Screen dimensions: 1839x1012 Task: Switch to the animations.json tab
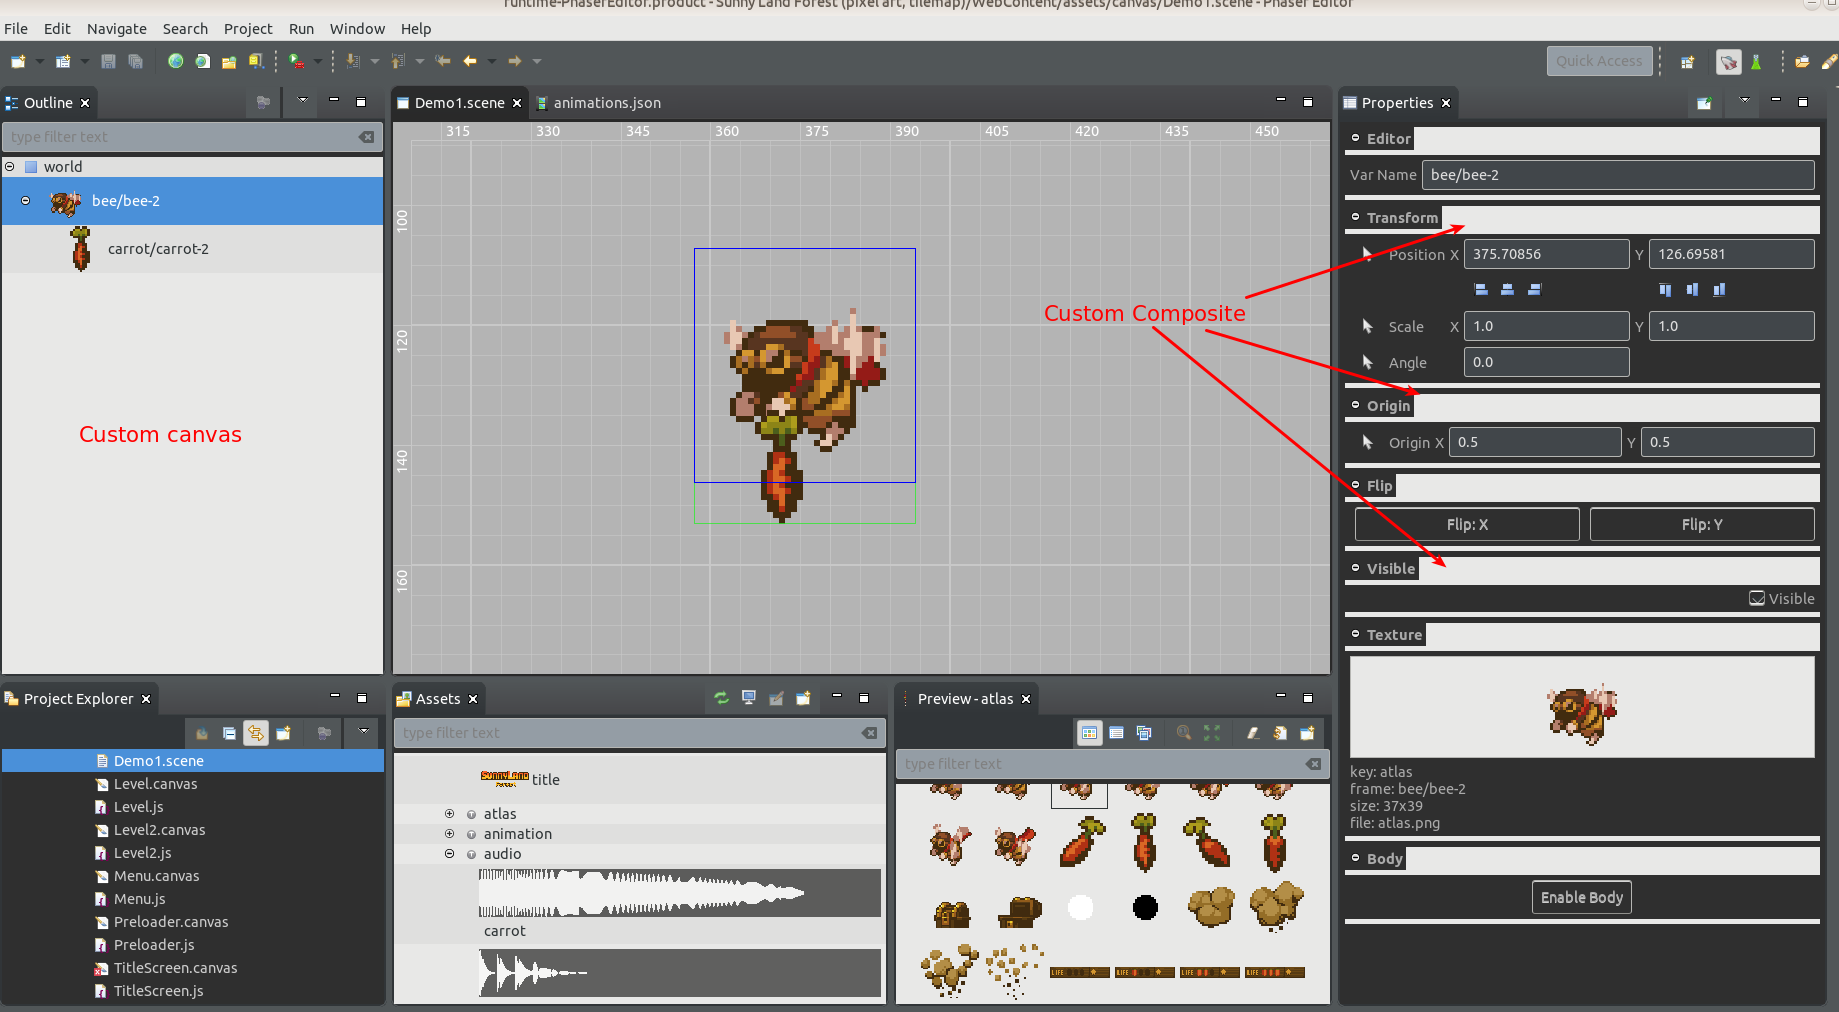pyautogui.click(x=606, y=103)
